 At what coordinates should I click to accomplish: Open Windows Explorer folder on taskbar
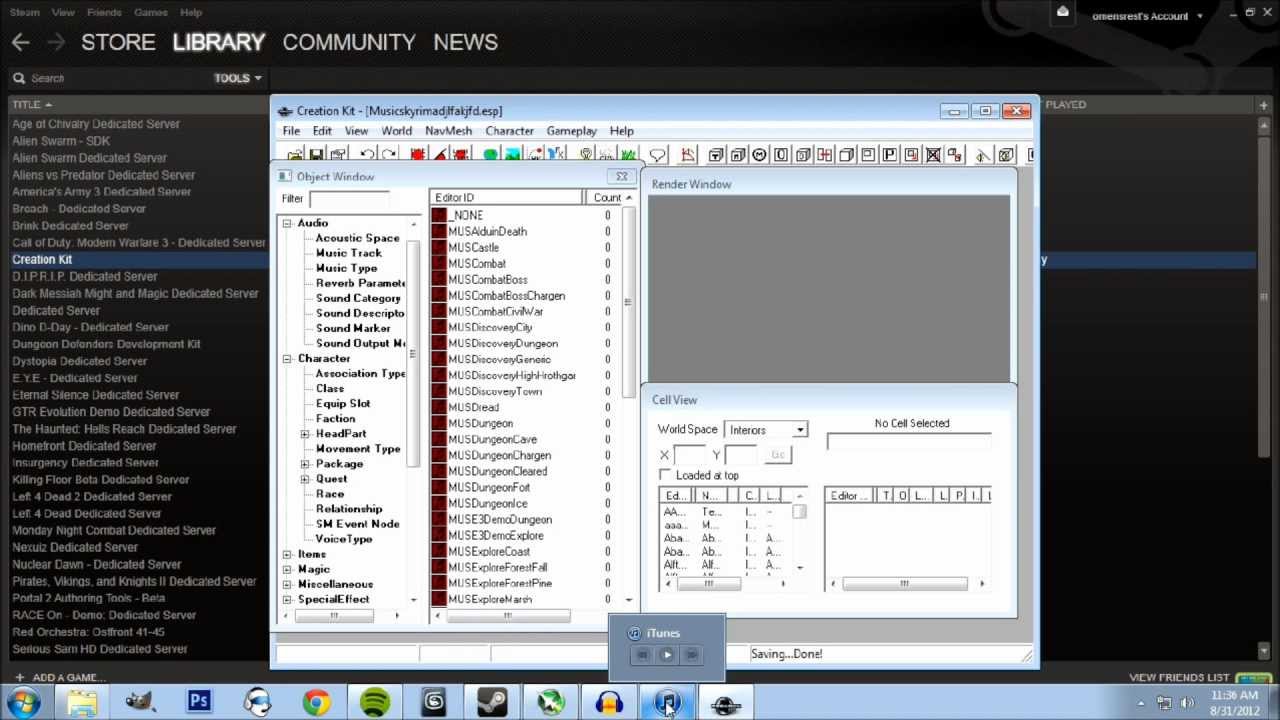click(x=82, y=703)
